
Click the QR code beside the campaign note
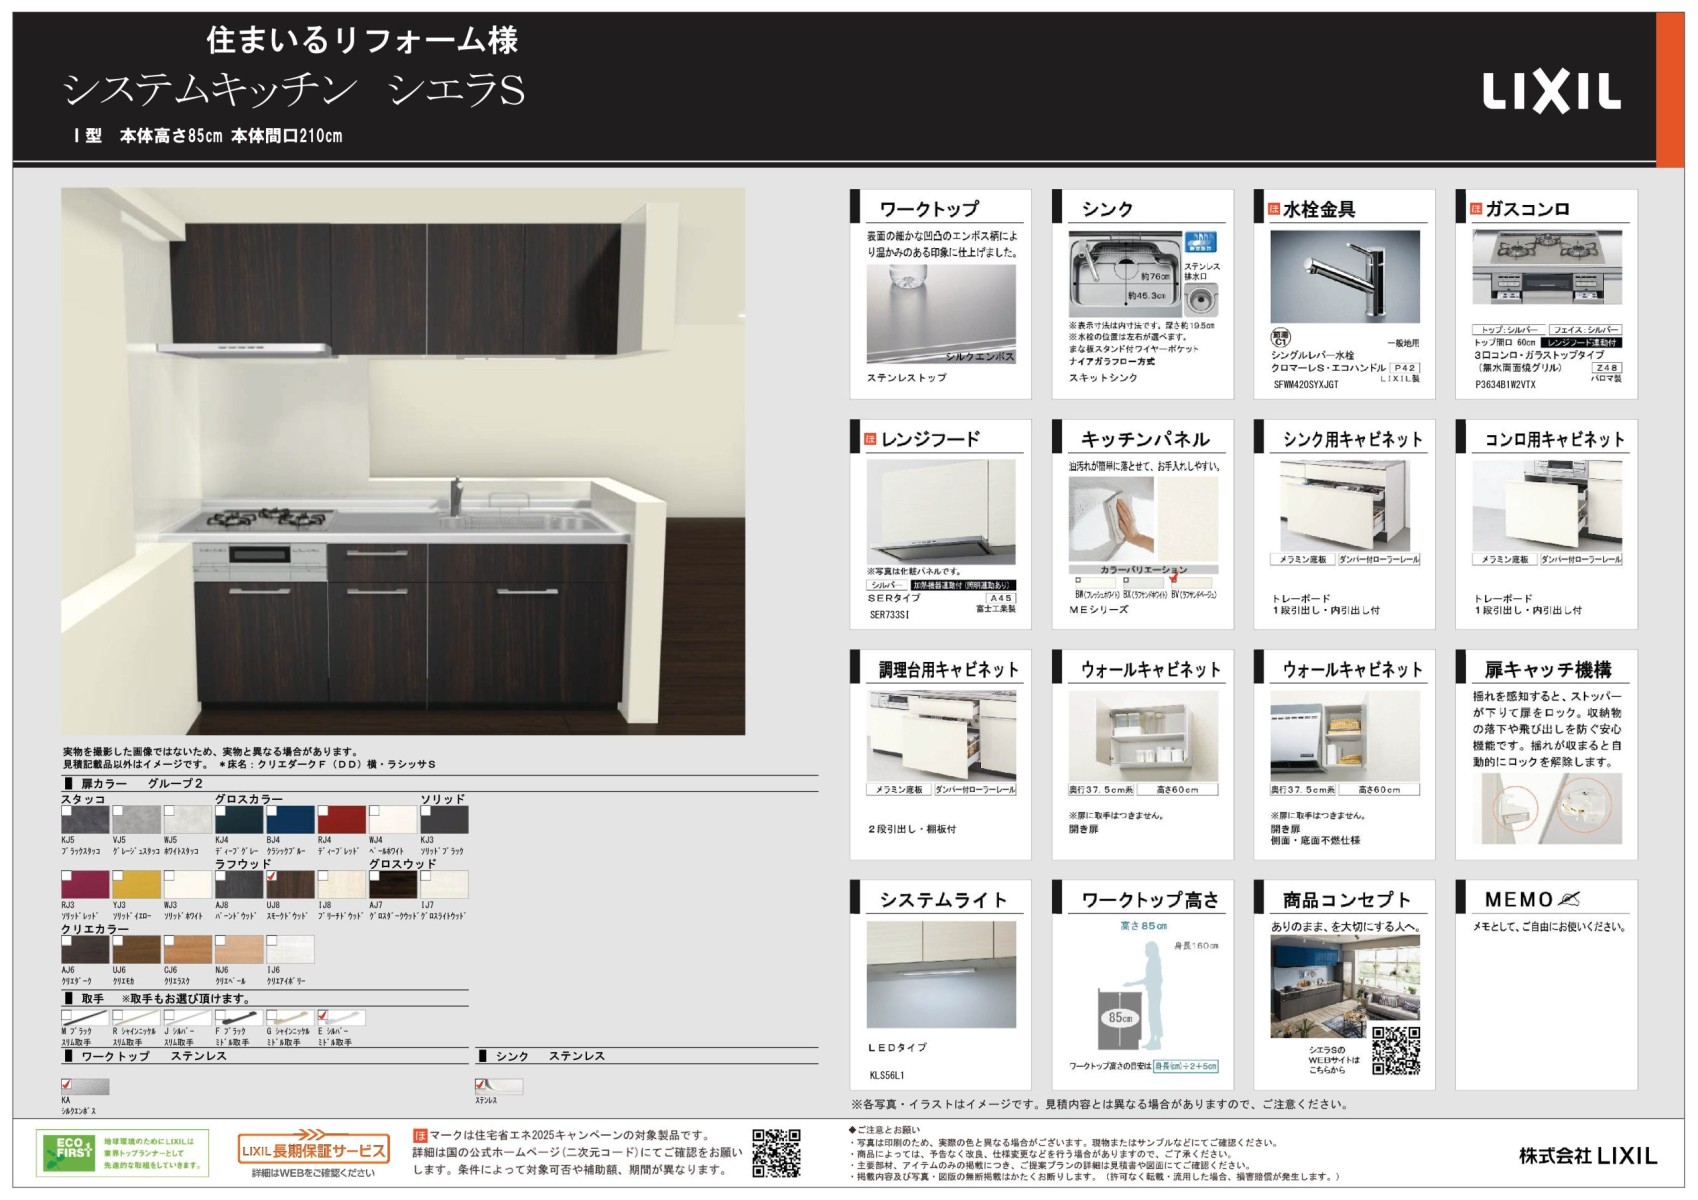point(776,1153)
